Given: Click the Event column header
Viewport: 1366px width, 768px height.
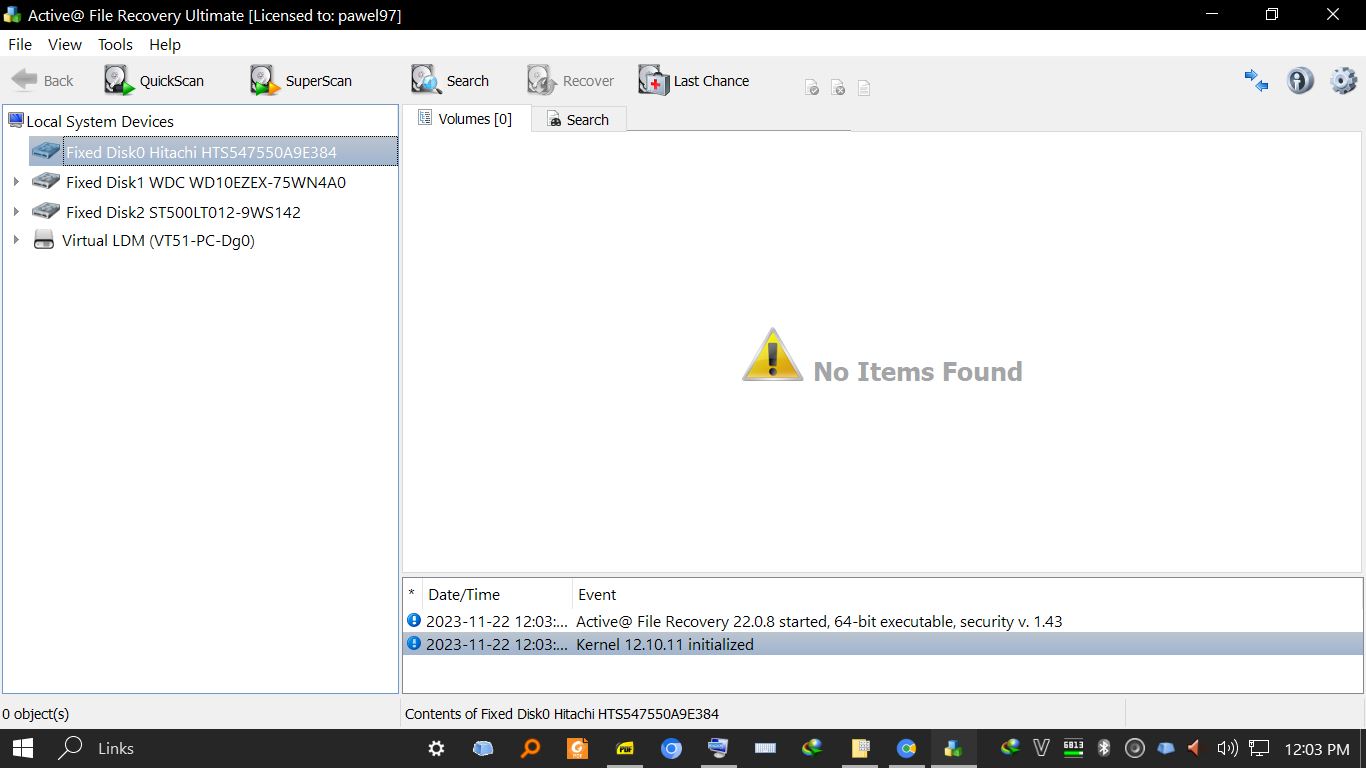Looking at the screenshot, I should click(x=597, y=594).
